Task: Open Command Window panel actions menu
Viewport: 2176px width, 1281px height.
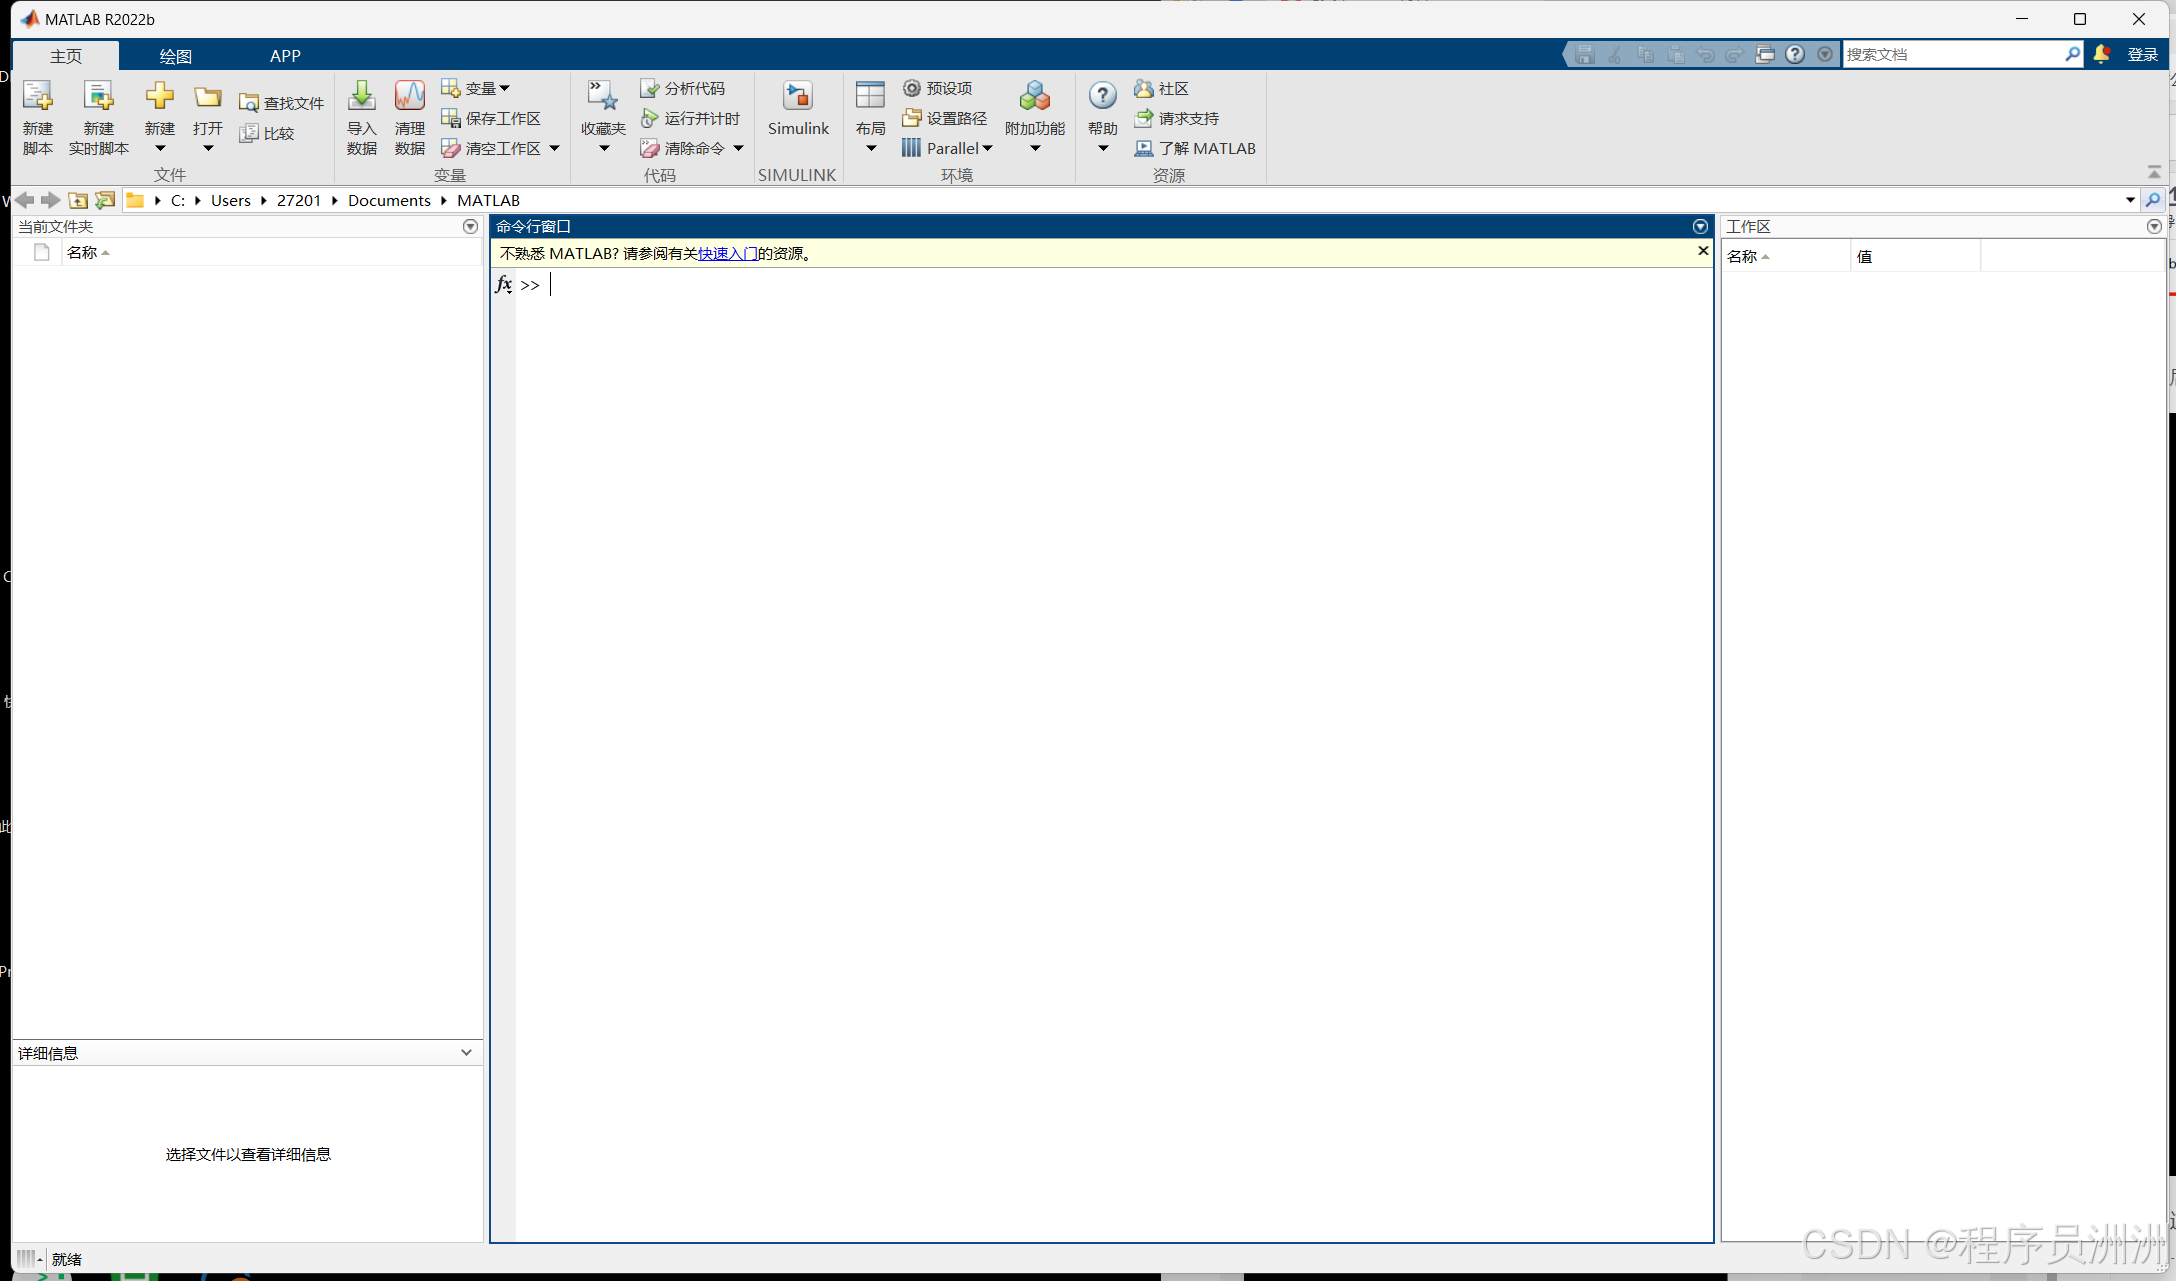Action: click(1700, 227)
